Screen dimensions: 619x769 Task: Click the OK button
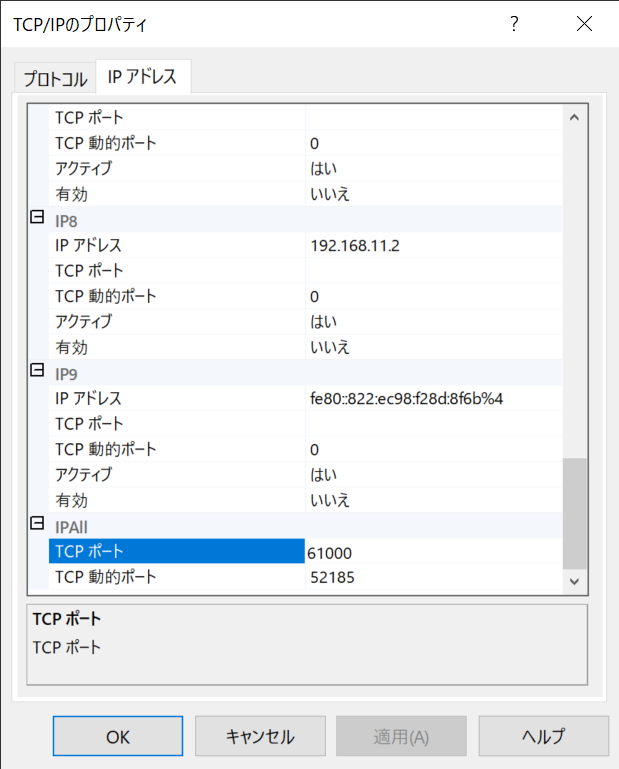point(118,737)
